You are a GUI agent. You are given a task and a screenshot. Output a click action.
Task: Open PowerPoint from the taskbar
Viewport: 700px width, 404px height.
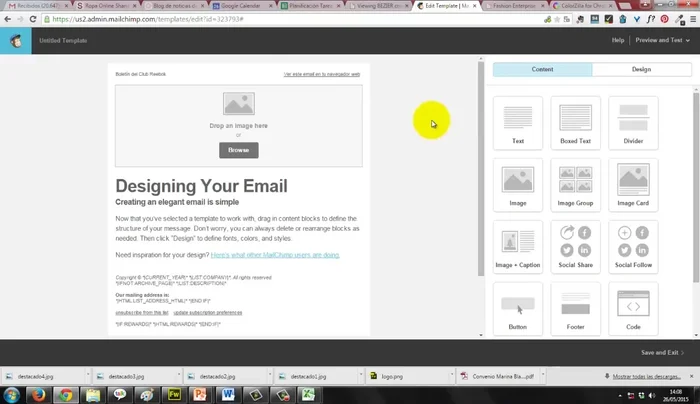pos(200,395)
